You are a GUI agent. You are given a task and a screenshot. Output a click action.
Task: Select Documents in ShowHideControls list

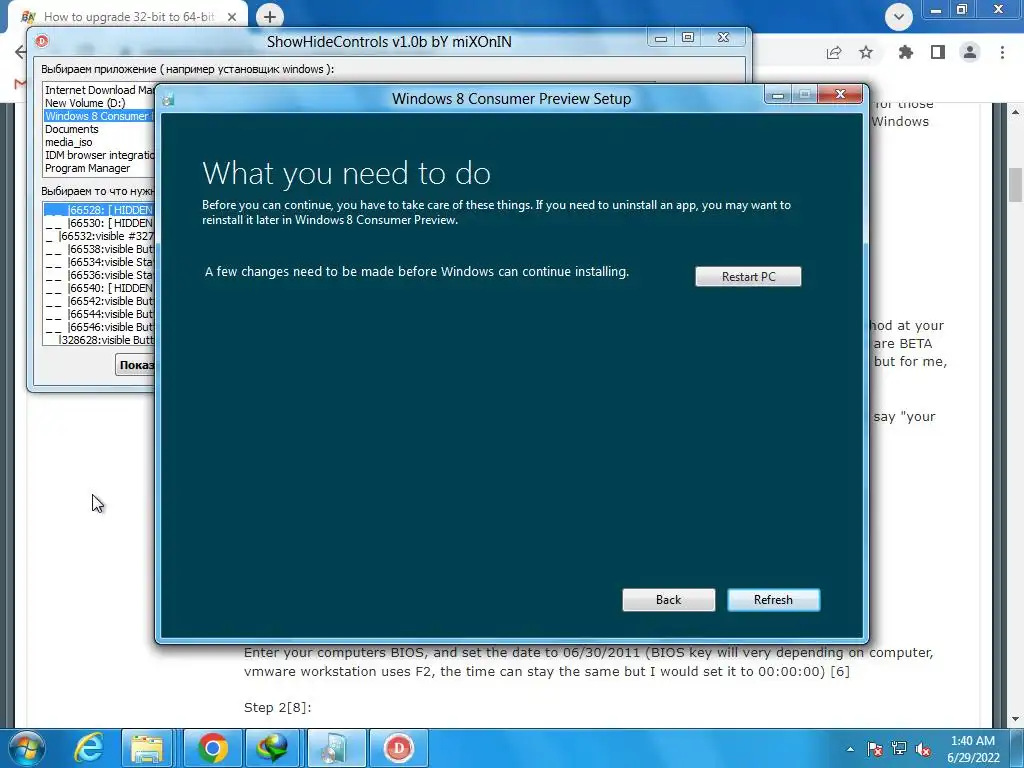coord(99,129)
